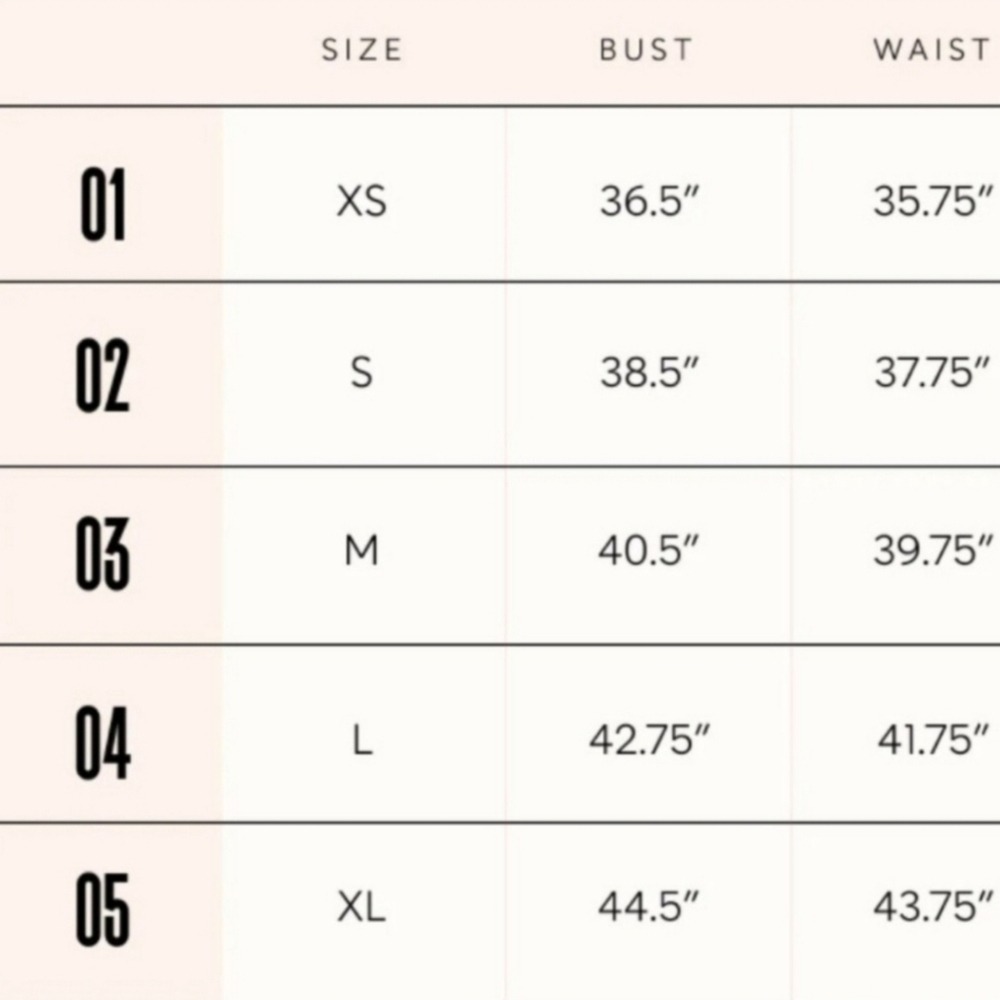1000x1000 pixels.
Task: Select the row number 01 label
Action: coord(103,205)
